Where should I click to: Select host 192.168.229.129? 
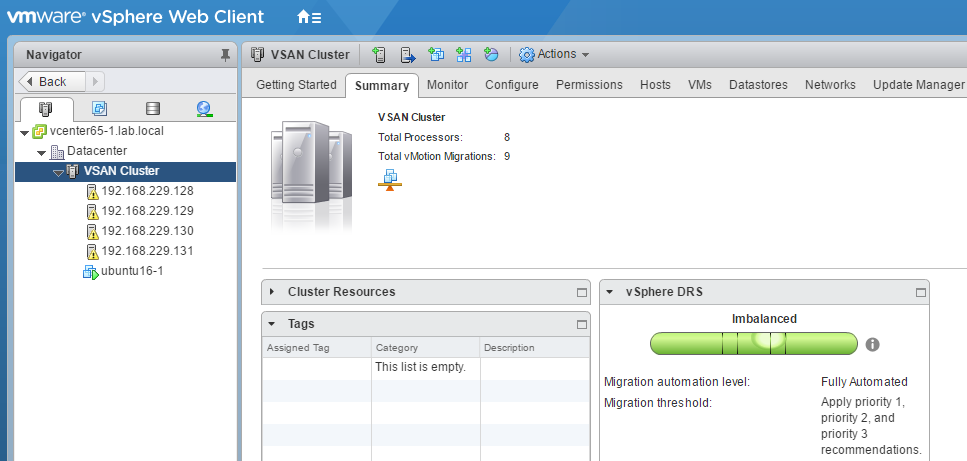[147, 211]
